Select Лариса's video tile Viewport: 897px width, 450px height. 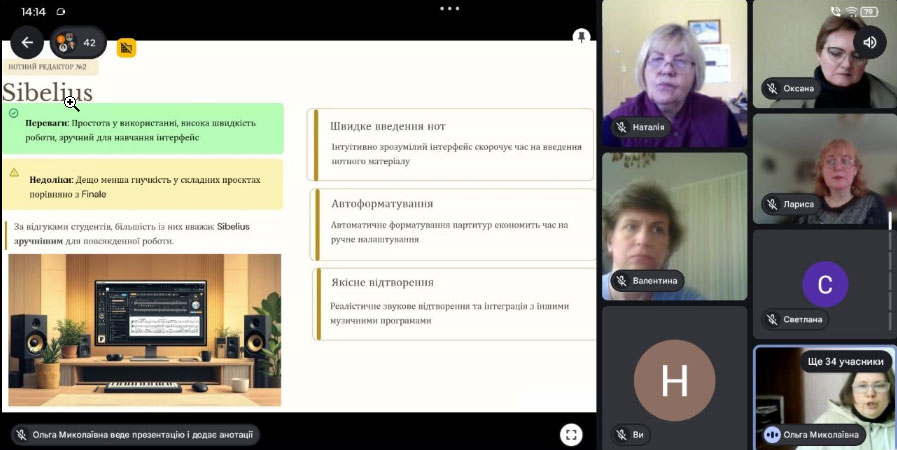tap(824, 169)
